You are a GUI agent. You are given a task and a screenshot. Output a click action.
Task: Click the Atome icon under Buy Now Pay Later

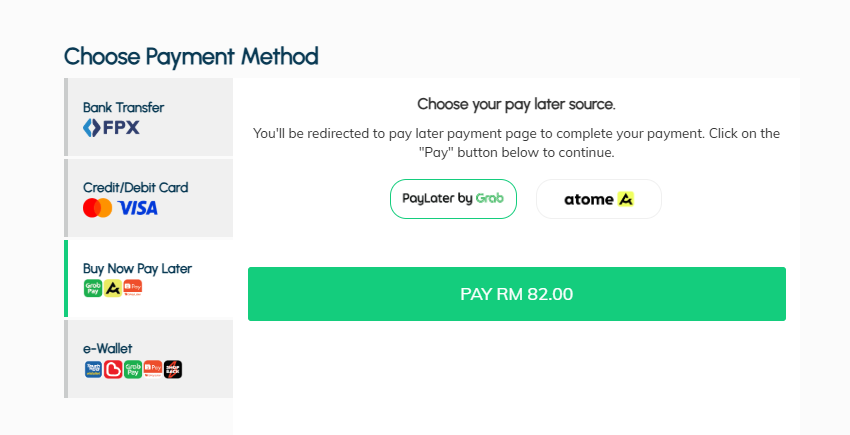tap(113, 288)
